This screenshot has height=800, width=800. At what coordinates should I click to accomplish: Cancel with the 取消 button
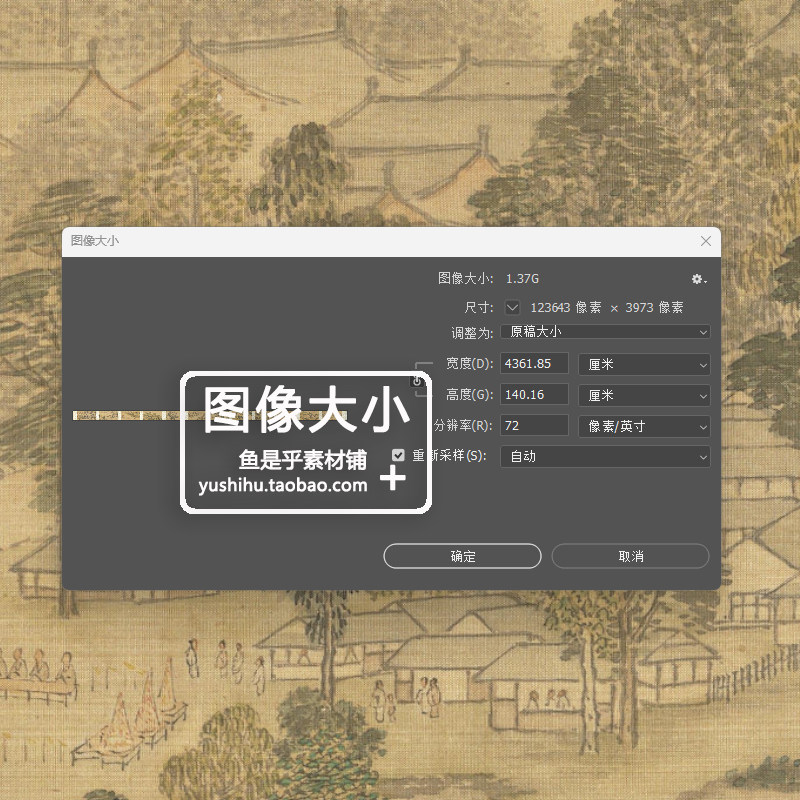631,556
